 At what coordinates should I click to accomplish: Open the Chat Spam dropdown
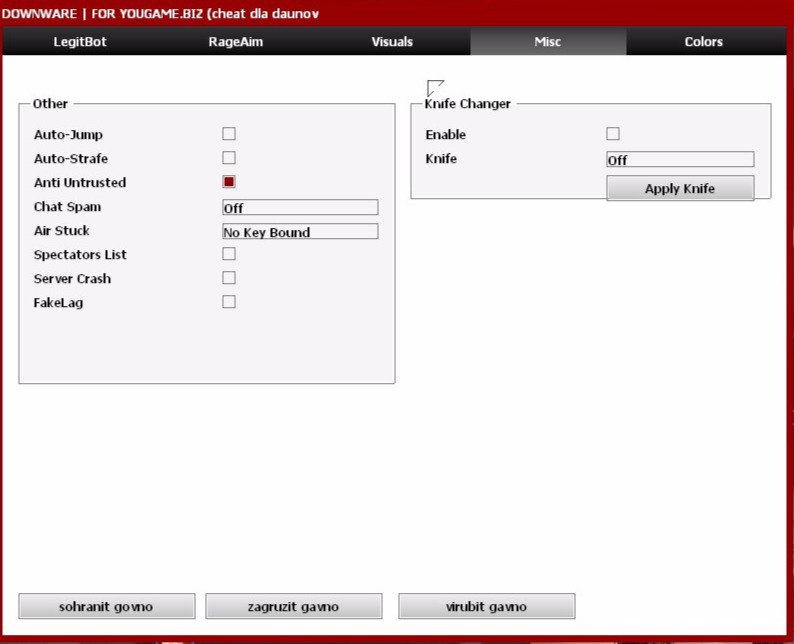point(300,208)
